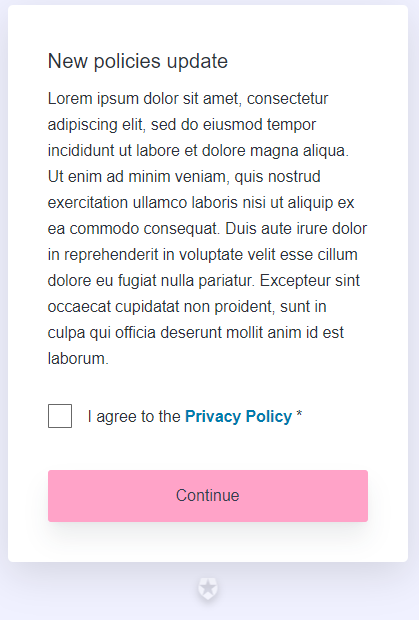Click the required asterisk after Privacy Policy
This screenshot has height=620, width=419.
point(299,415)
